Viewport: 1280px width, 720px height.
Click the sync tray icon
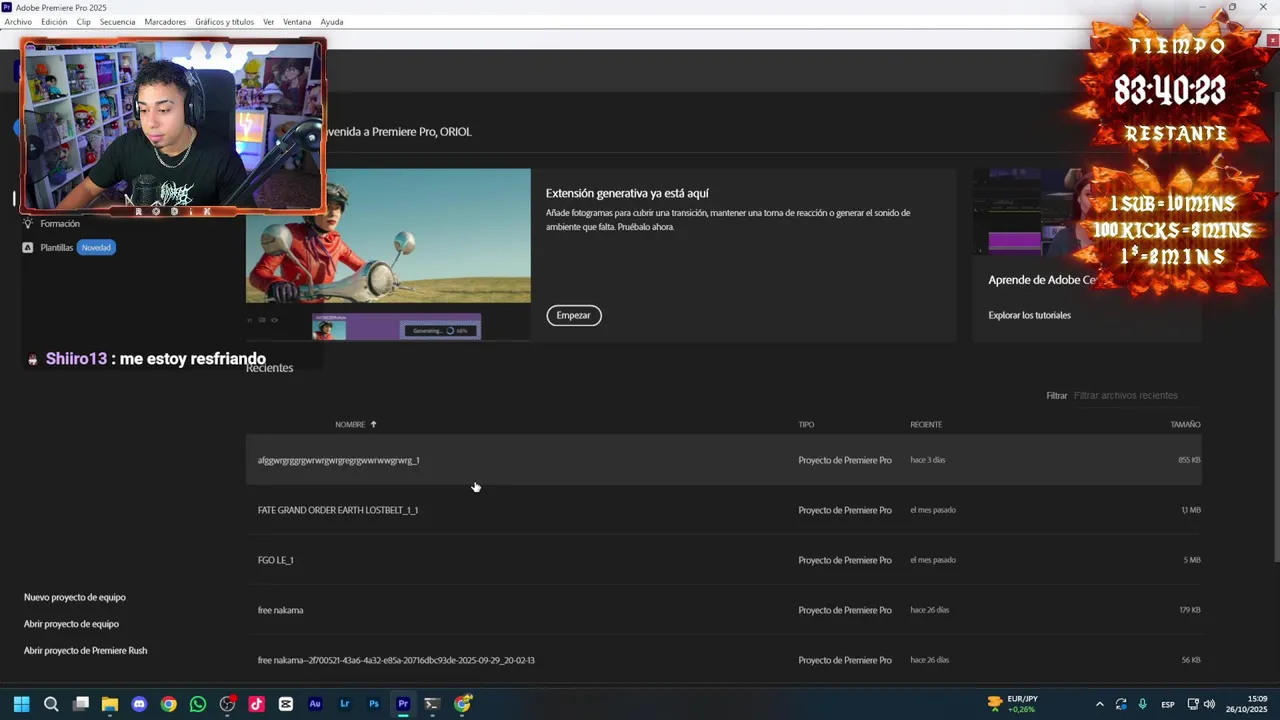(x=1121, y=704)
